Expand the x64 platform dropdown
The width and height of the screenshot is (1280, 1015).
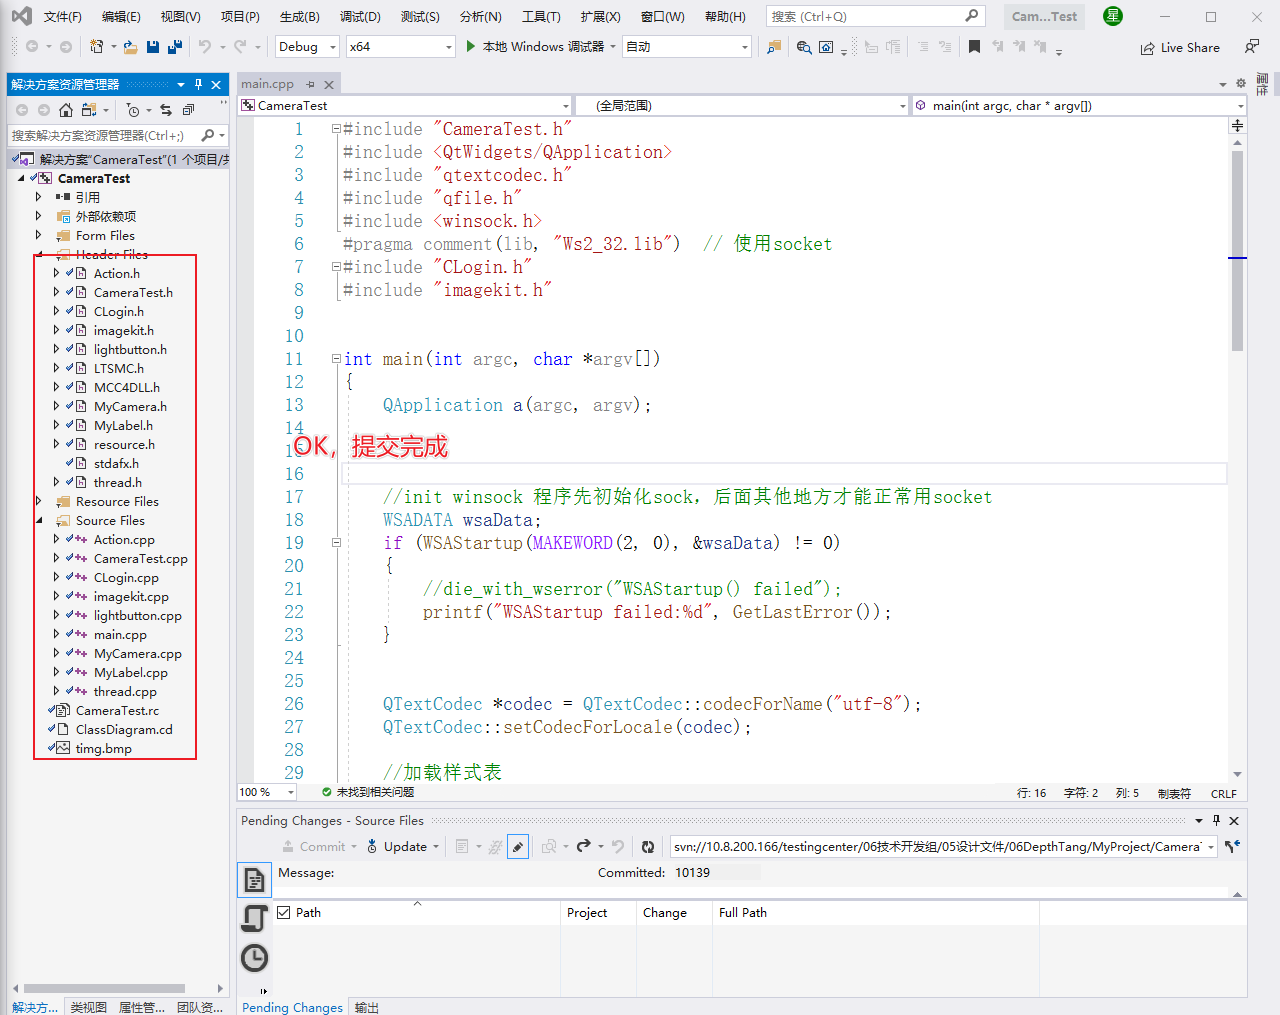[x=401, y=46]
